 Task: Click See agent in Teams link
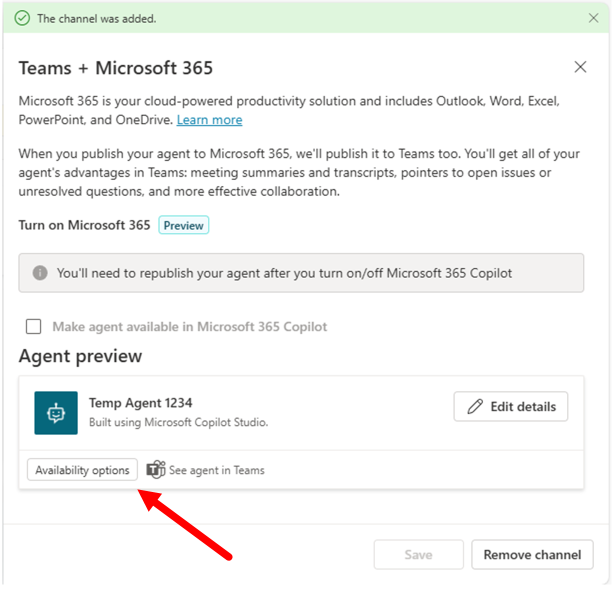(x=217, y=470)
